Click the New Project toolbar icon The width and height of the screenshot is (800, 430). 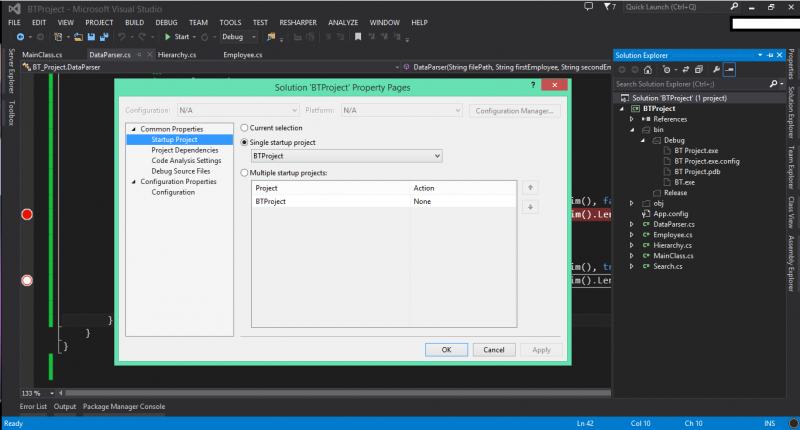[58, 37]
